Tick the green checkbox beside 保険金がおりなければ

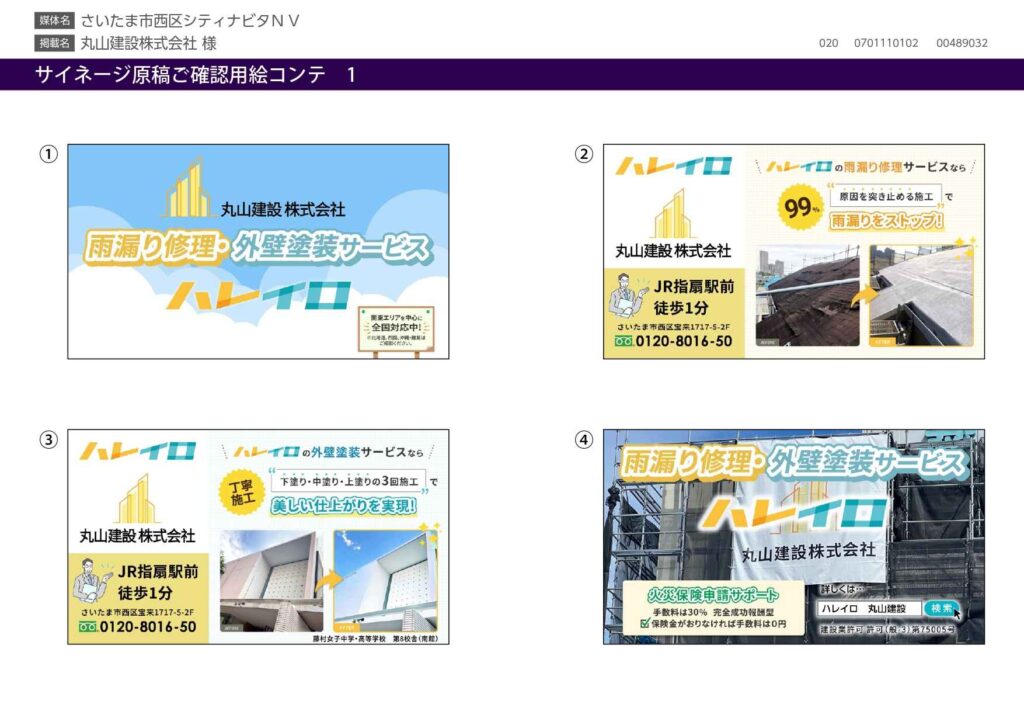click(645, 623)
